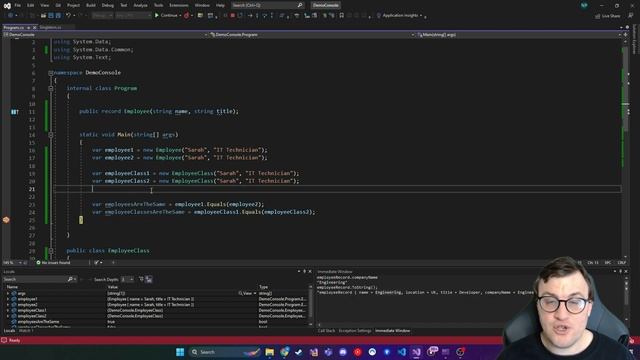Screen dimensions: 640x360
Task: Click the Visual Studio taskbar icon
Action: [416, 352]
